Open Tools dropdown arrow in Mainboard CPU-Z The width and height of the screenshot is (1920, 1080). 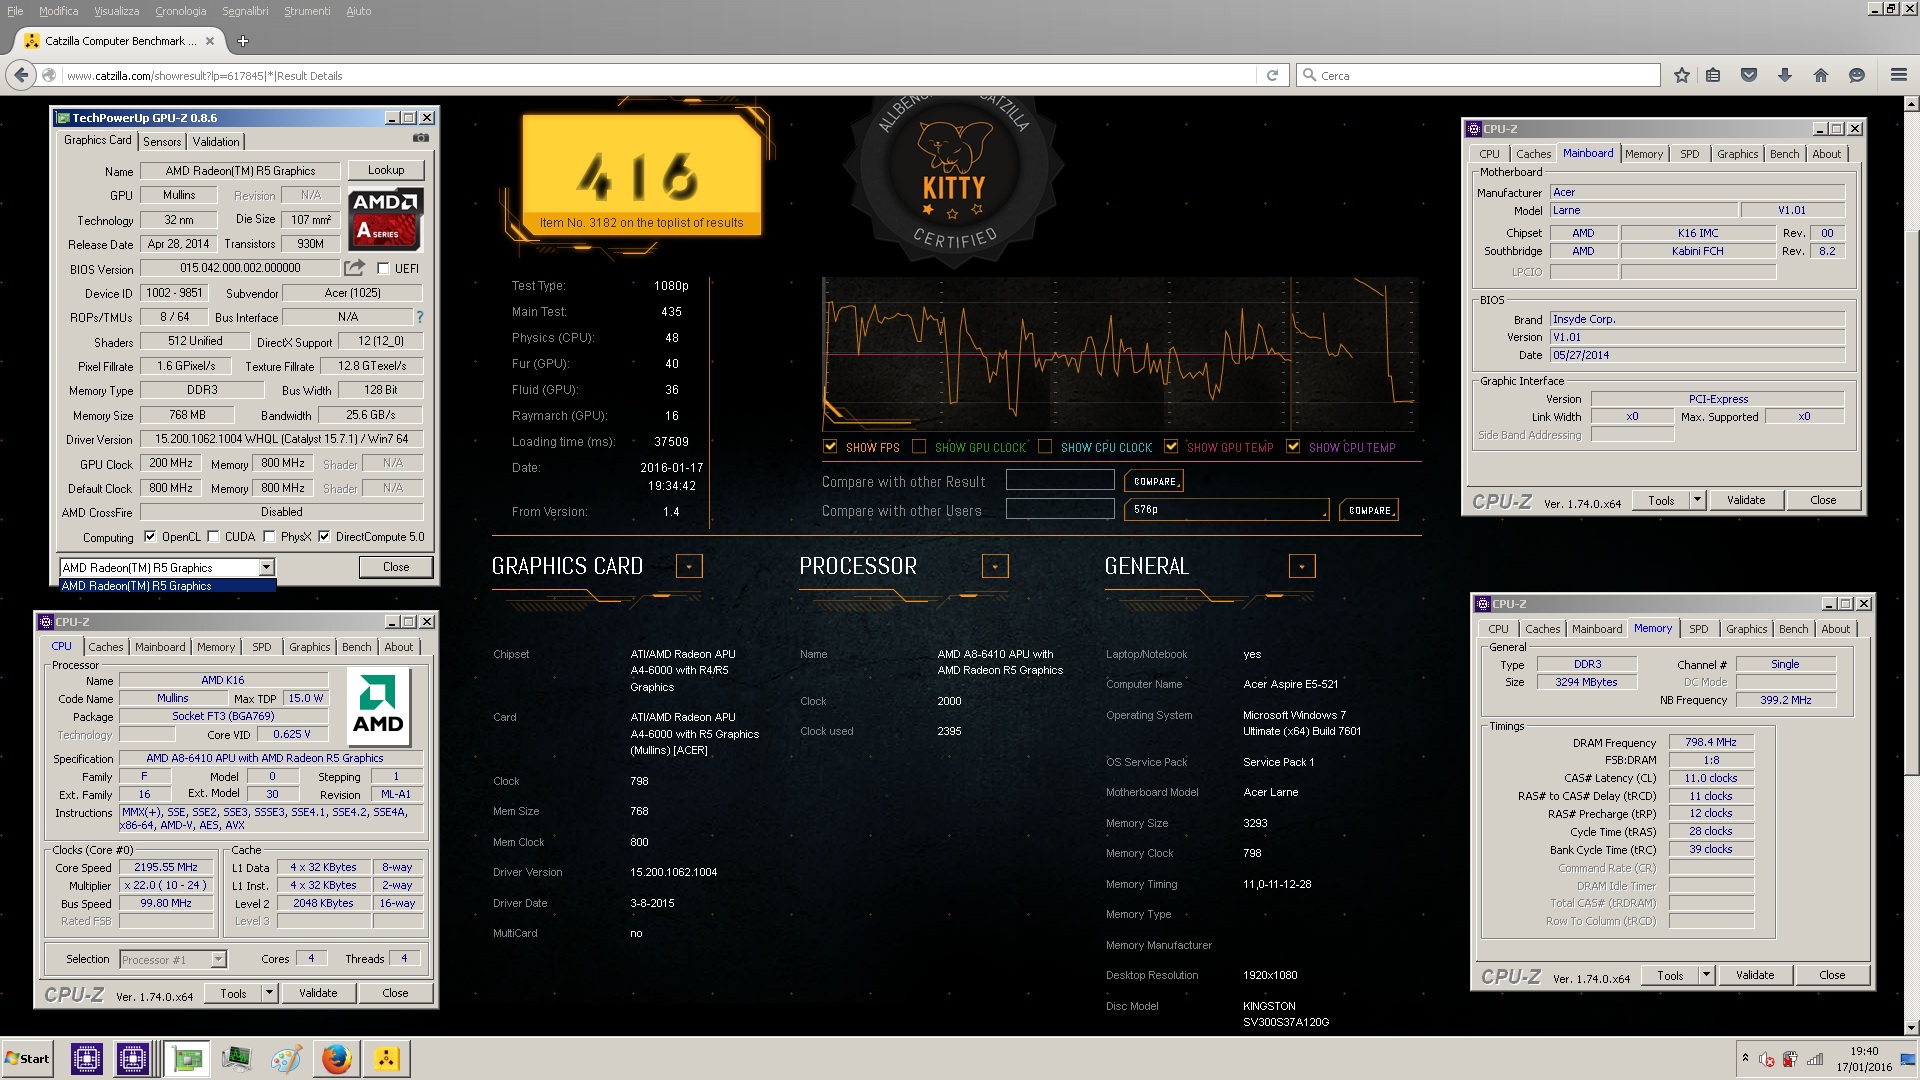pos(1697,500)
